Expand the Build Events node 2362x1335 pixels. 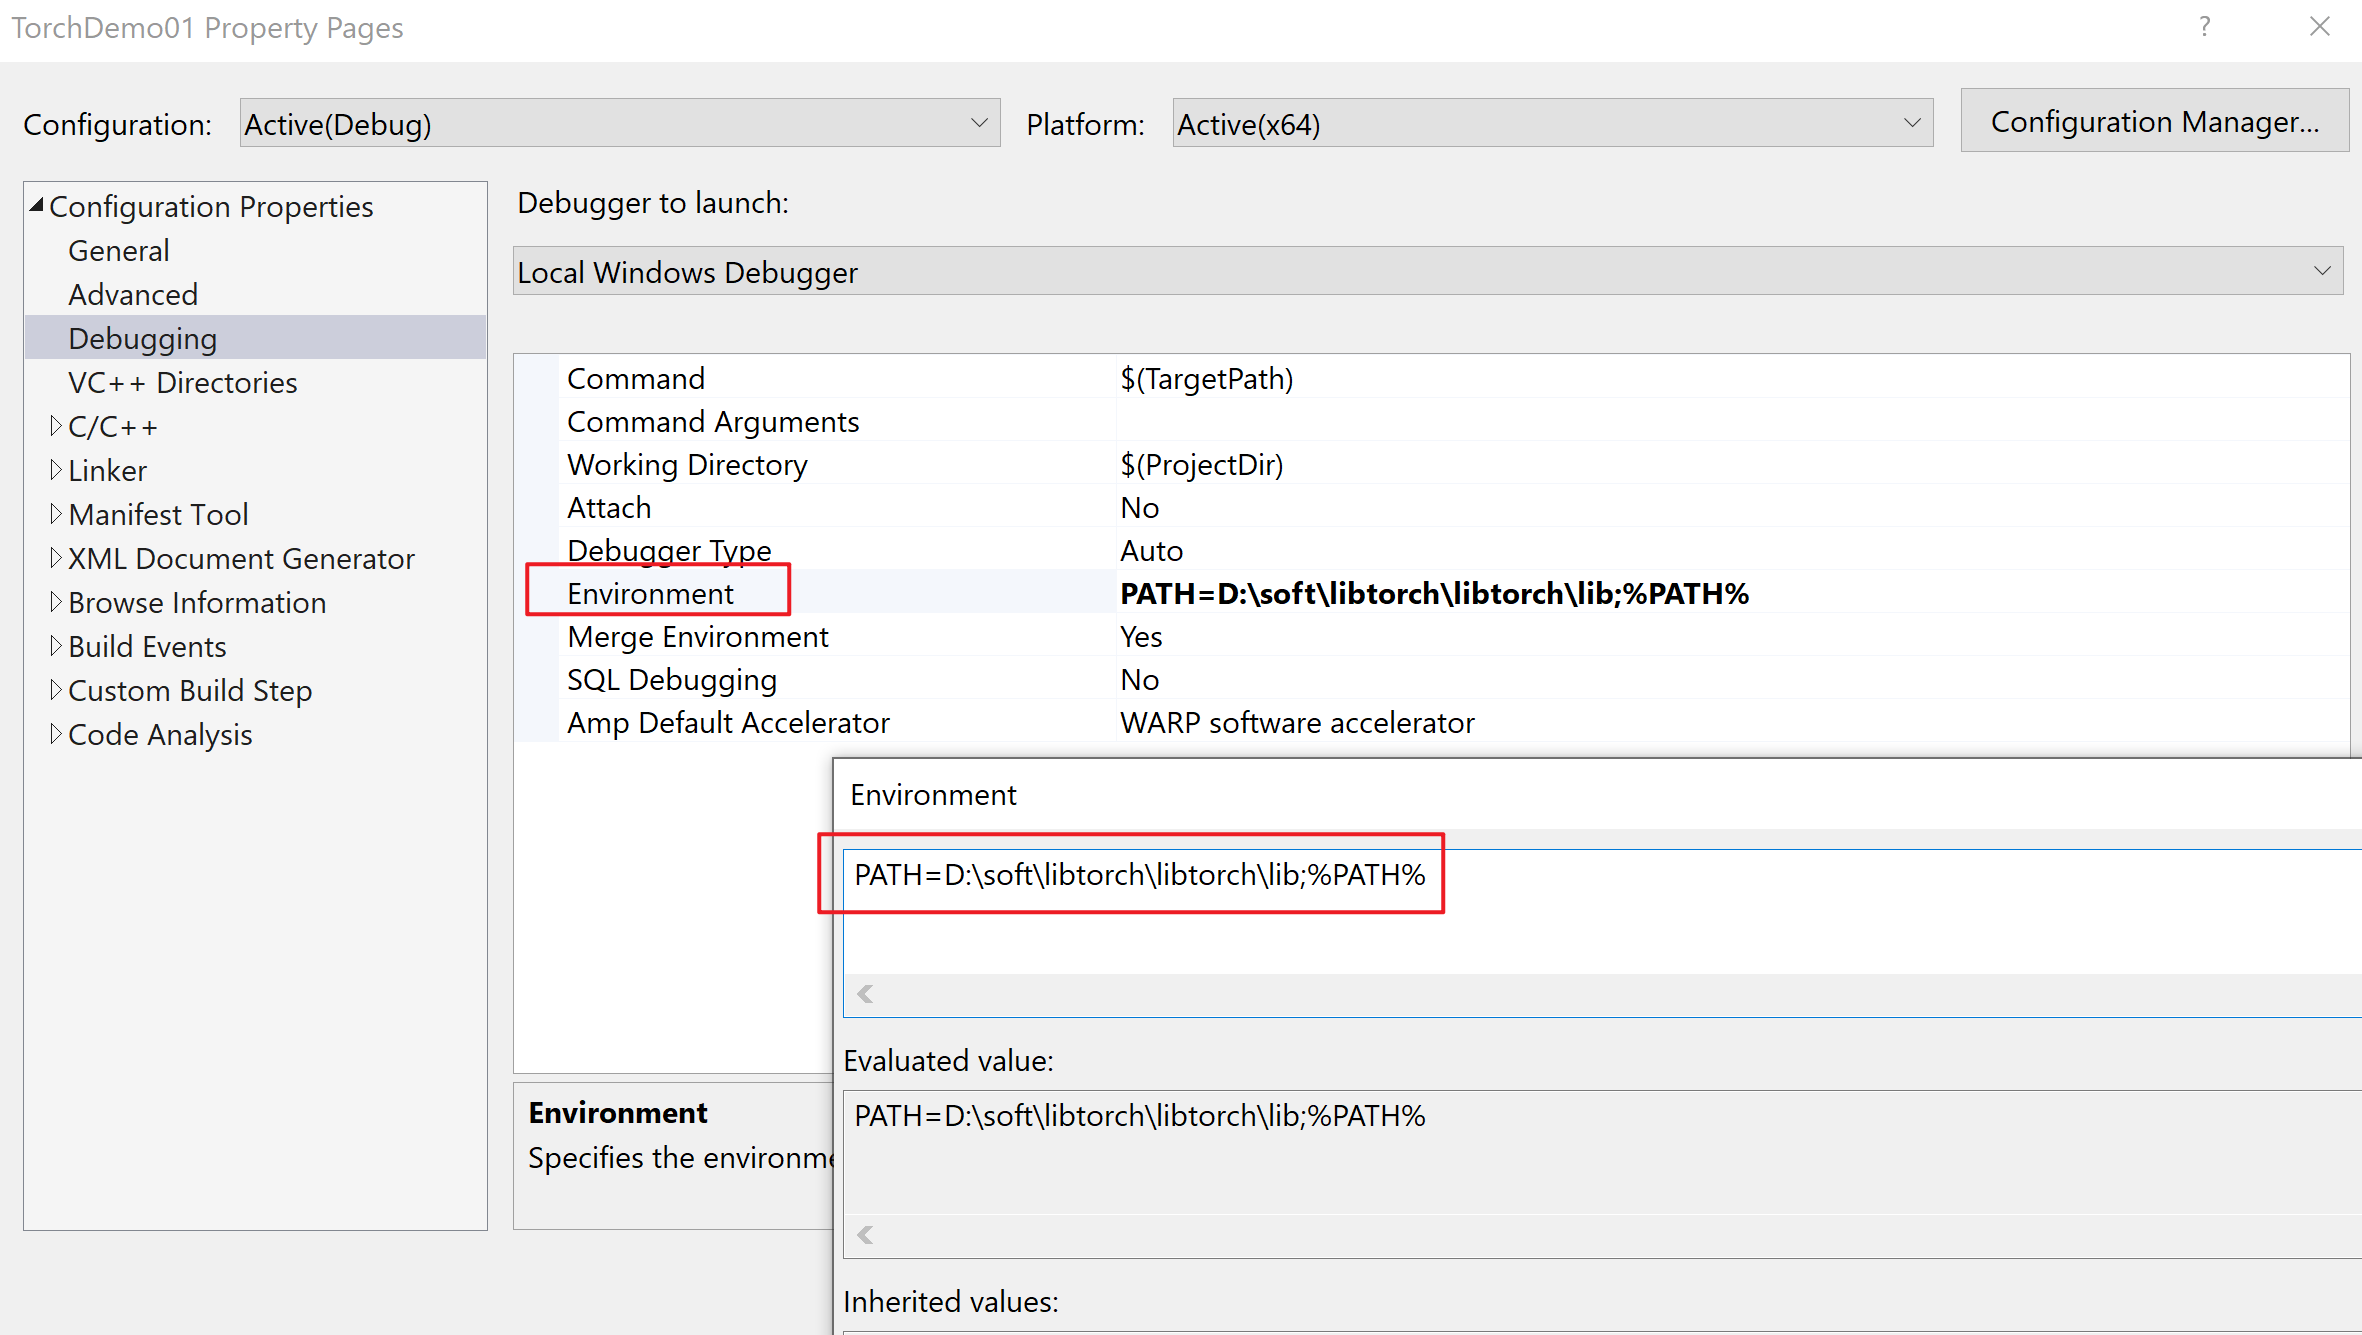pos(57,645)
